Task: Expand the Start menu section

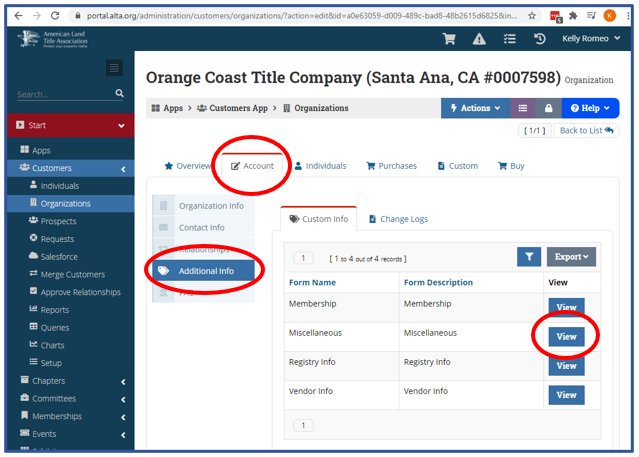Action: (71, 125)
